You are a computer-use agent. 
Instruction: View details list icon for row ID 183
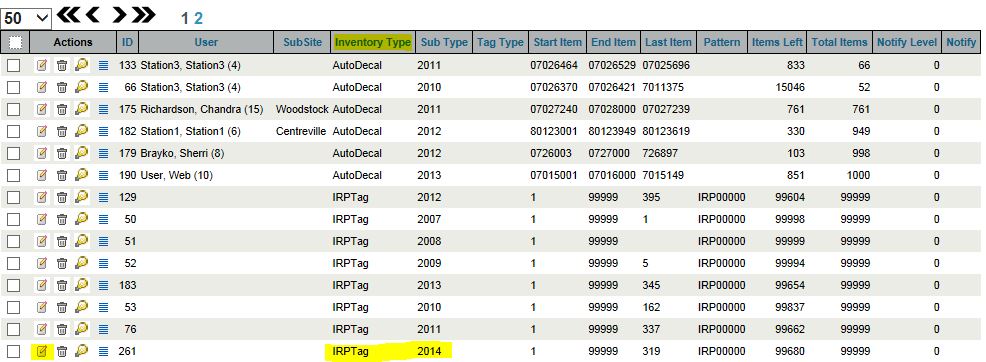click(x=104, y=285)
